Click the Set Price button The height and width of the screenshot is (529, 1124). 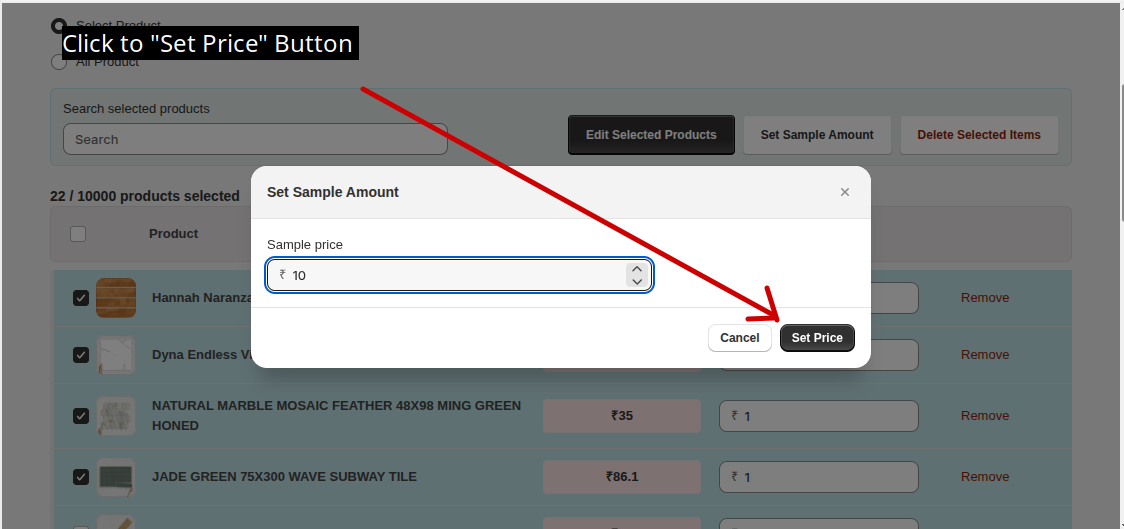(817, 338)
